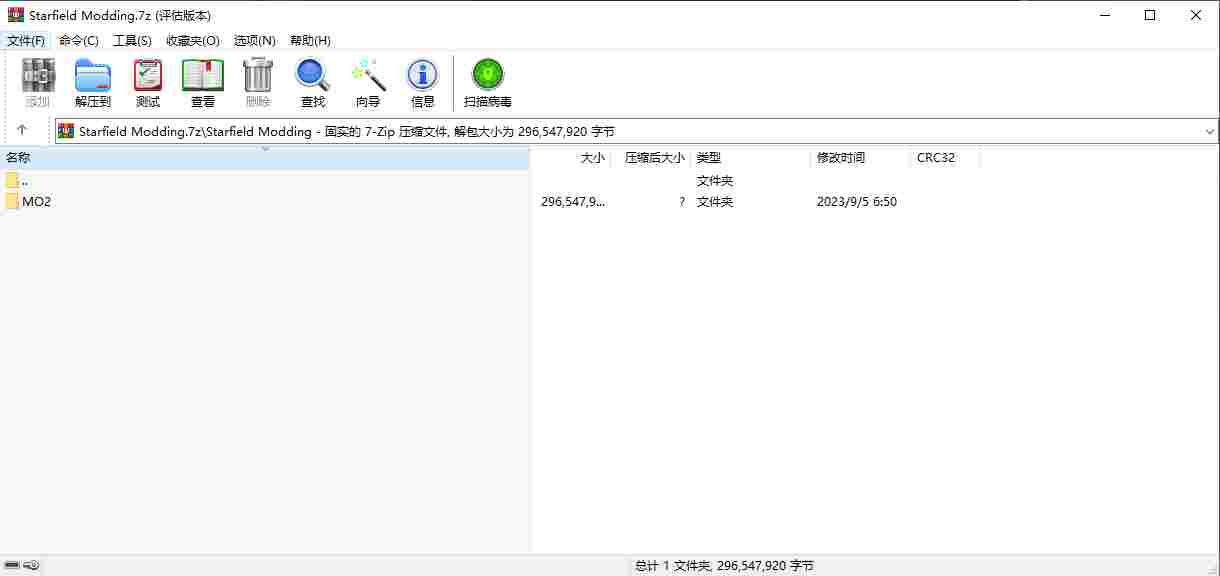The width and height of the screenshot is (1220, 576).
Task: Click the key icon in status bar
Action: [x=31, y=566]
